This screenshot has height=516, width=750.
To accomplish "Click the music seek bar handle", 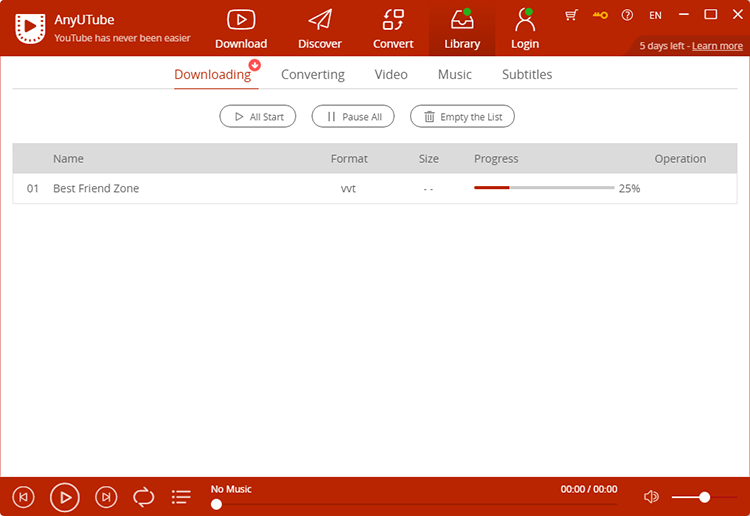I will pos(216,504).
